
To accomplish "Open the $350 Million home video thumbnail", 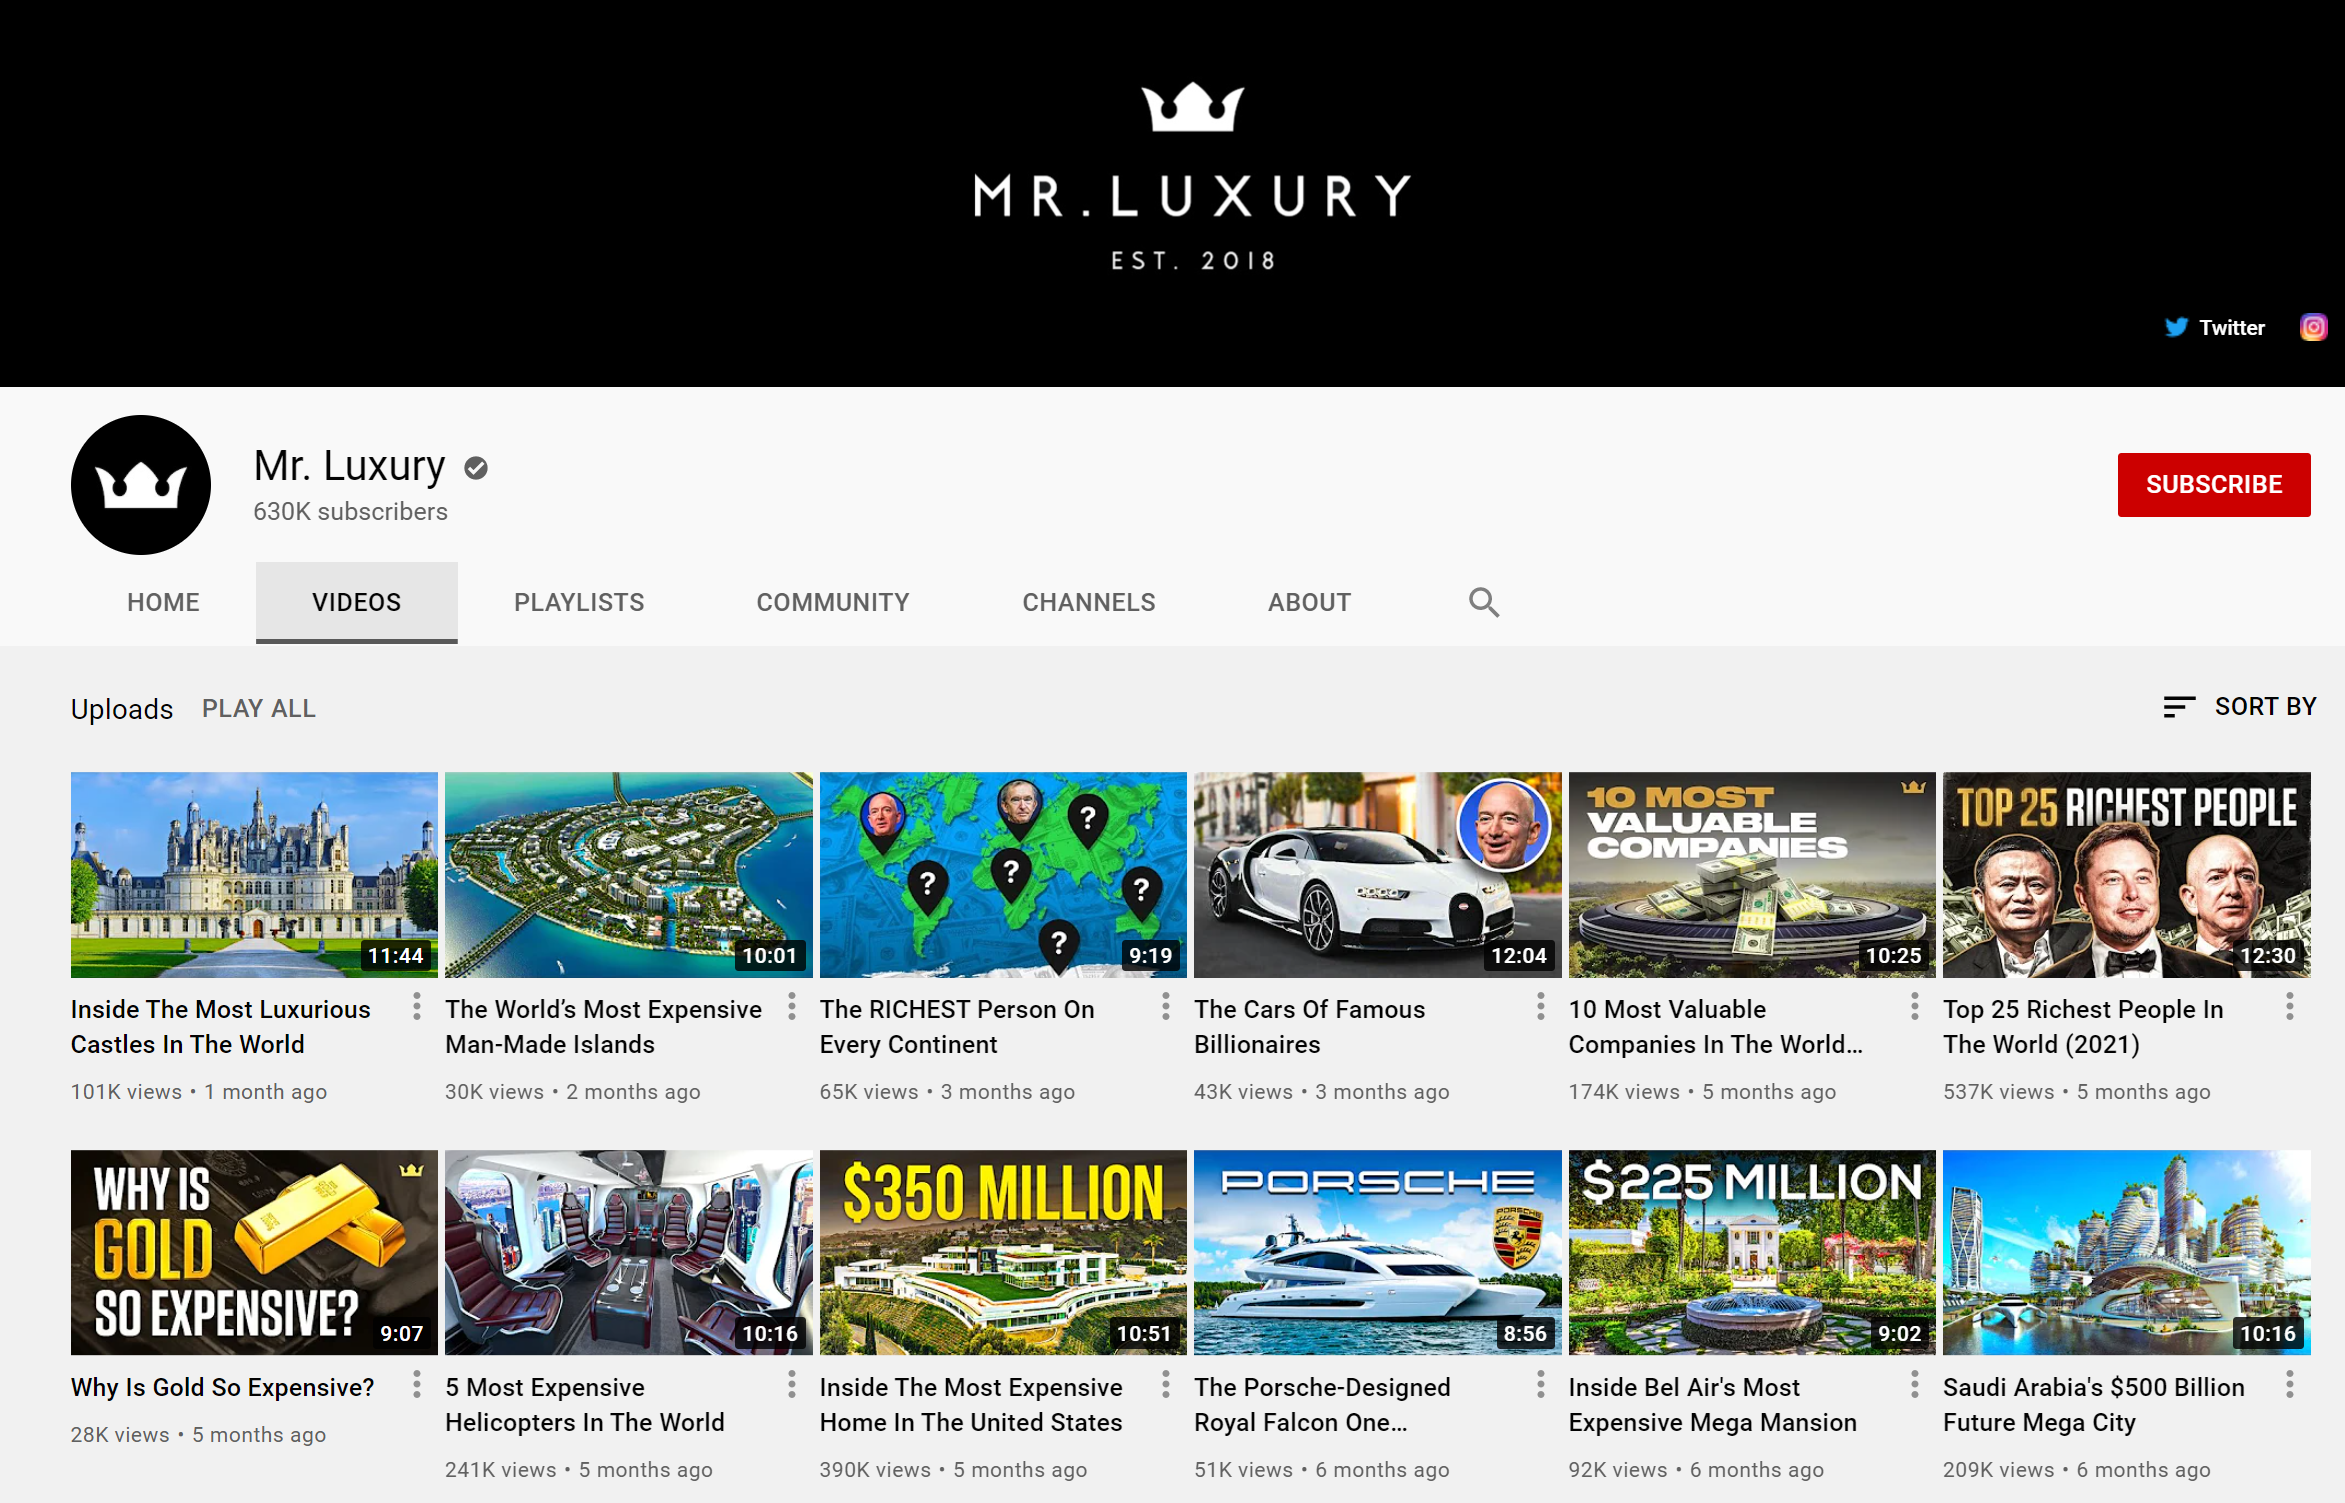I will (1003, 1253).
